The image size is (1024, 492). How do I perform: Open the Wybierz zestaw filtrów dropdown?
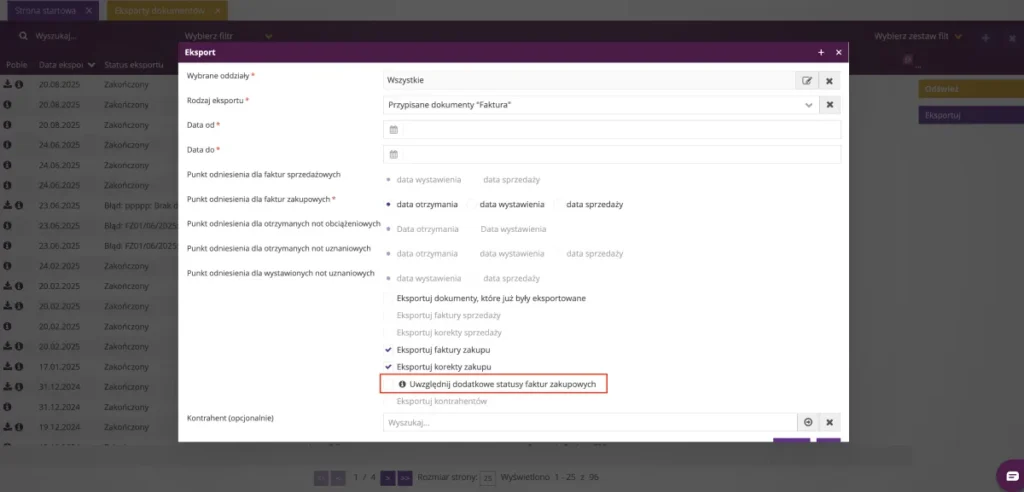pyautogui.click(x=918, y=37)
